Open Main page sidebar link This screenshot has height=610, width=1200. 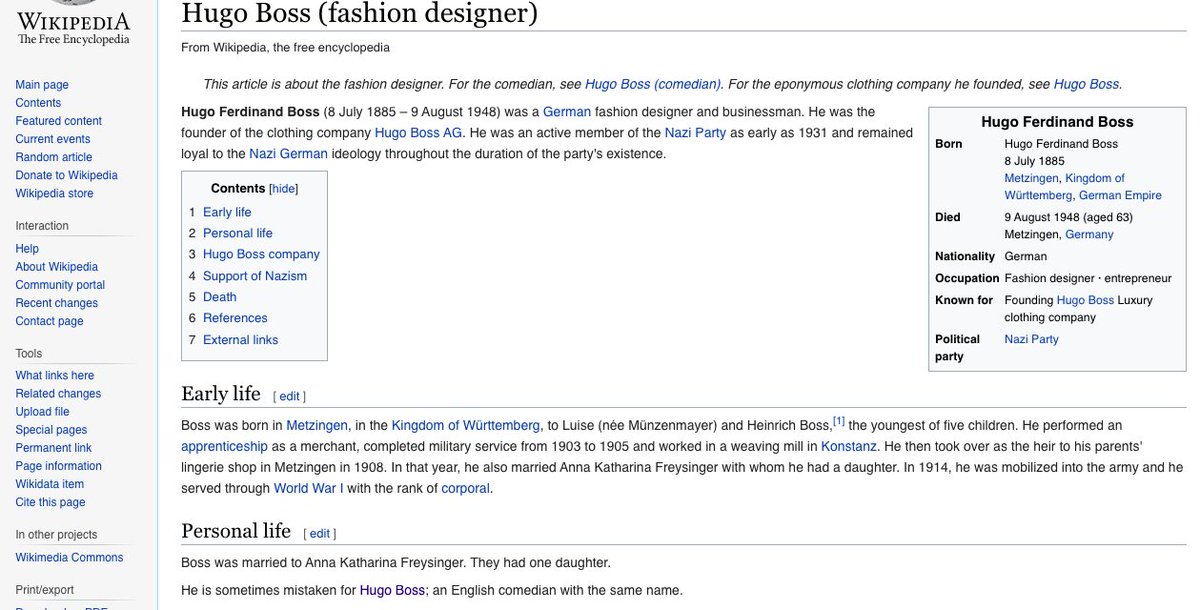click(42, 85)
